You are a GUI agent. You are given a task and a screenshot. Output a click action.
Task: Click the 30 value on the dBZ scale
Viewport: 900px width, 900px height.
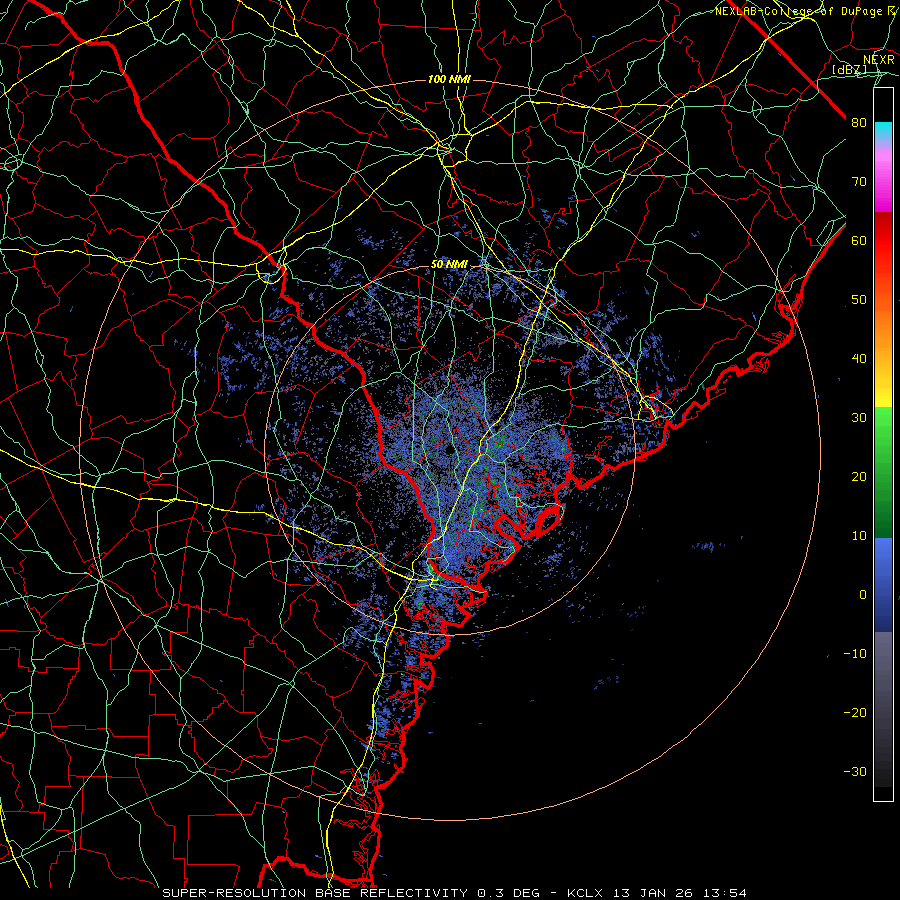(x=859, y=418)
